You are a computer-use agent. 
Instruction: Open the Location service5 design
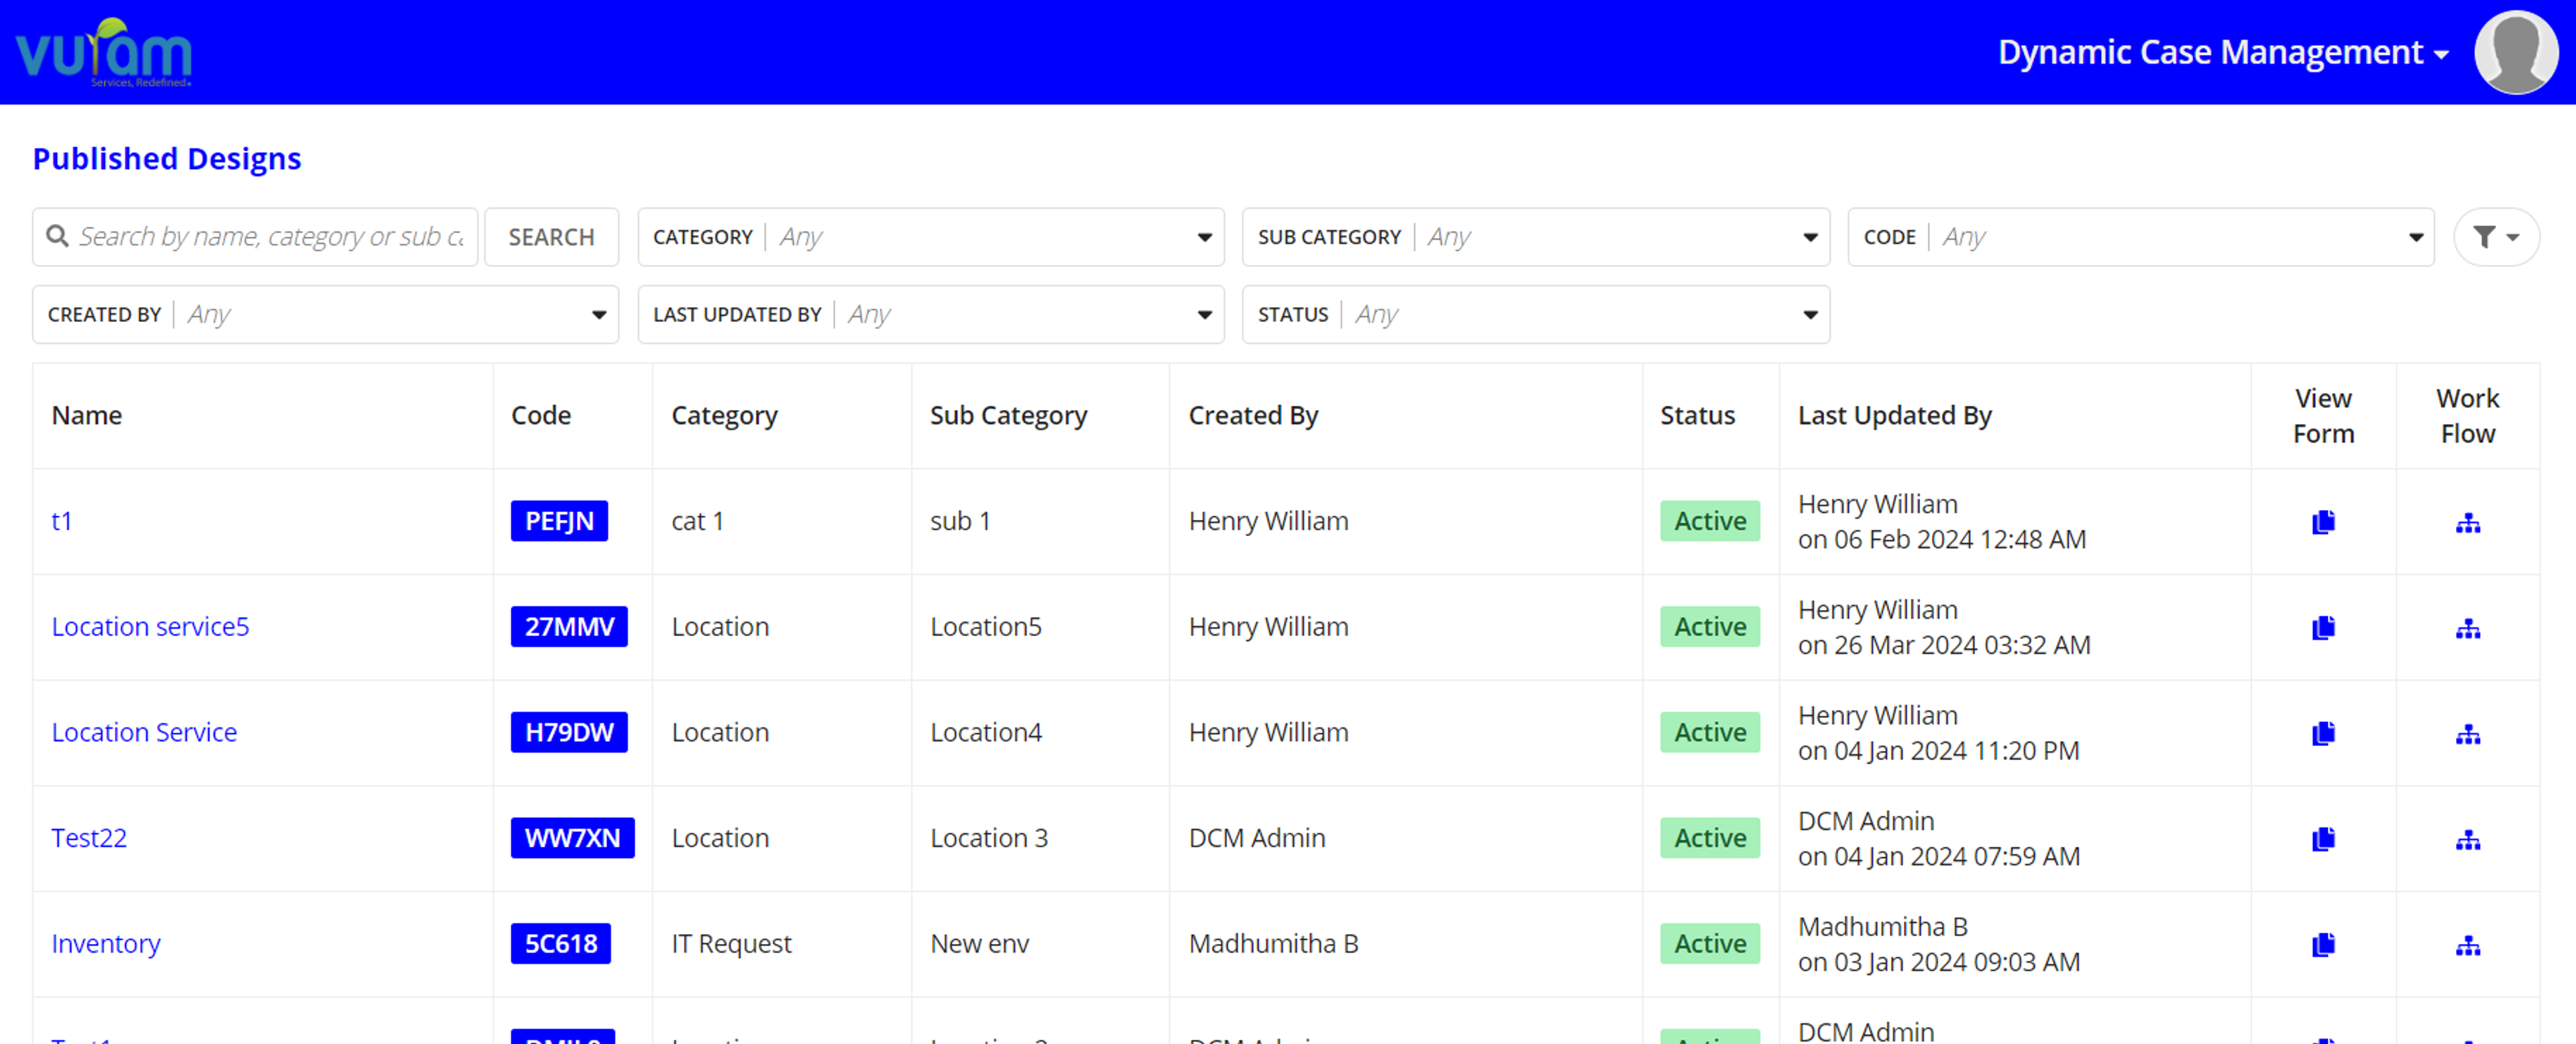coord(150,627)
